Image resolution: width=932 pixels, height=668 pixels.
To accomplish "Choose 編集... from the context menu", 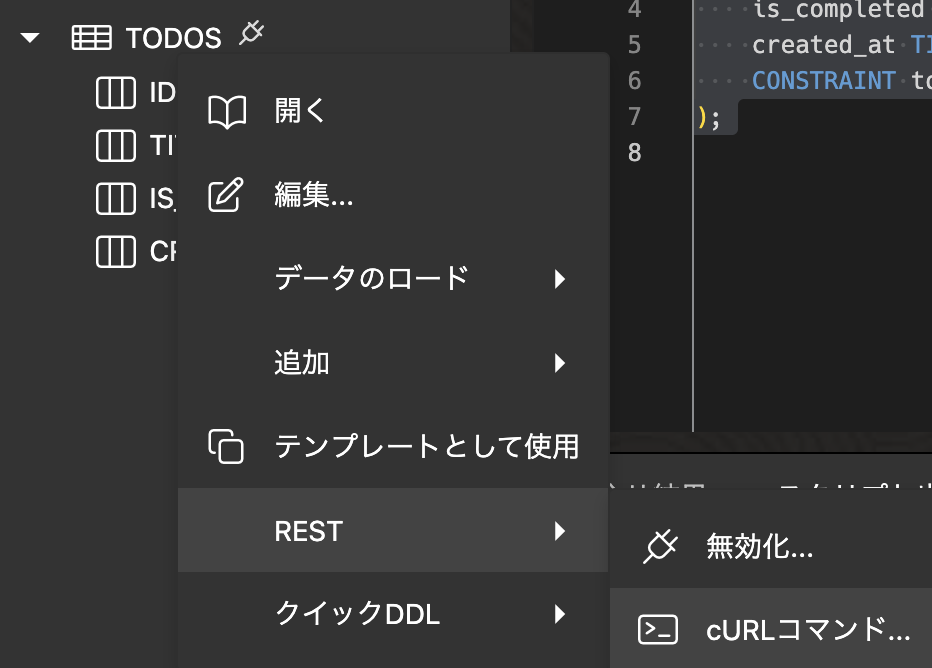I will [393, 195].
